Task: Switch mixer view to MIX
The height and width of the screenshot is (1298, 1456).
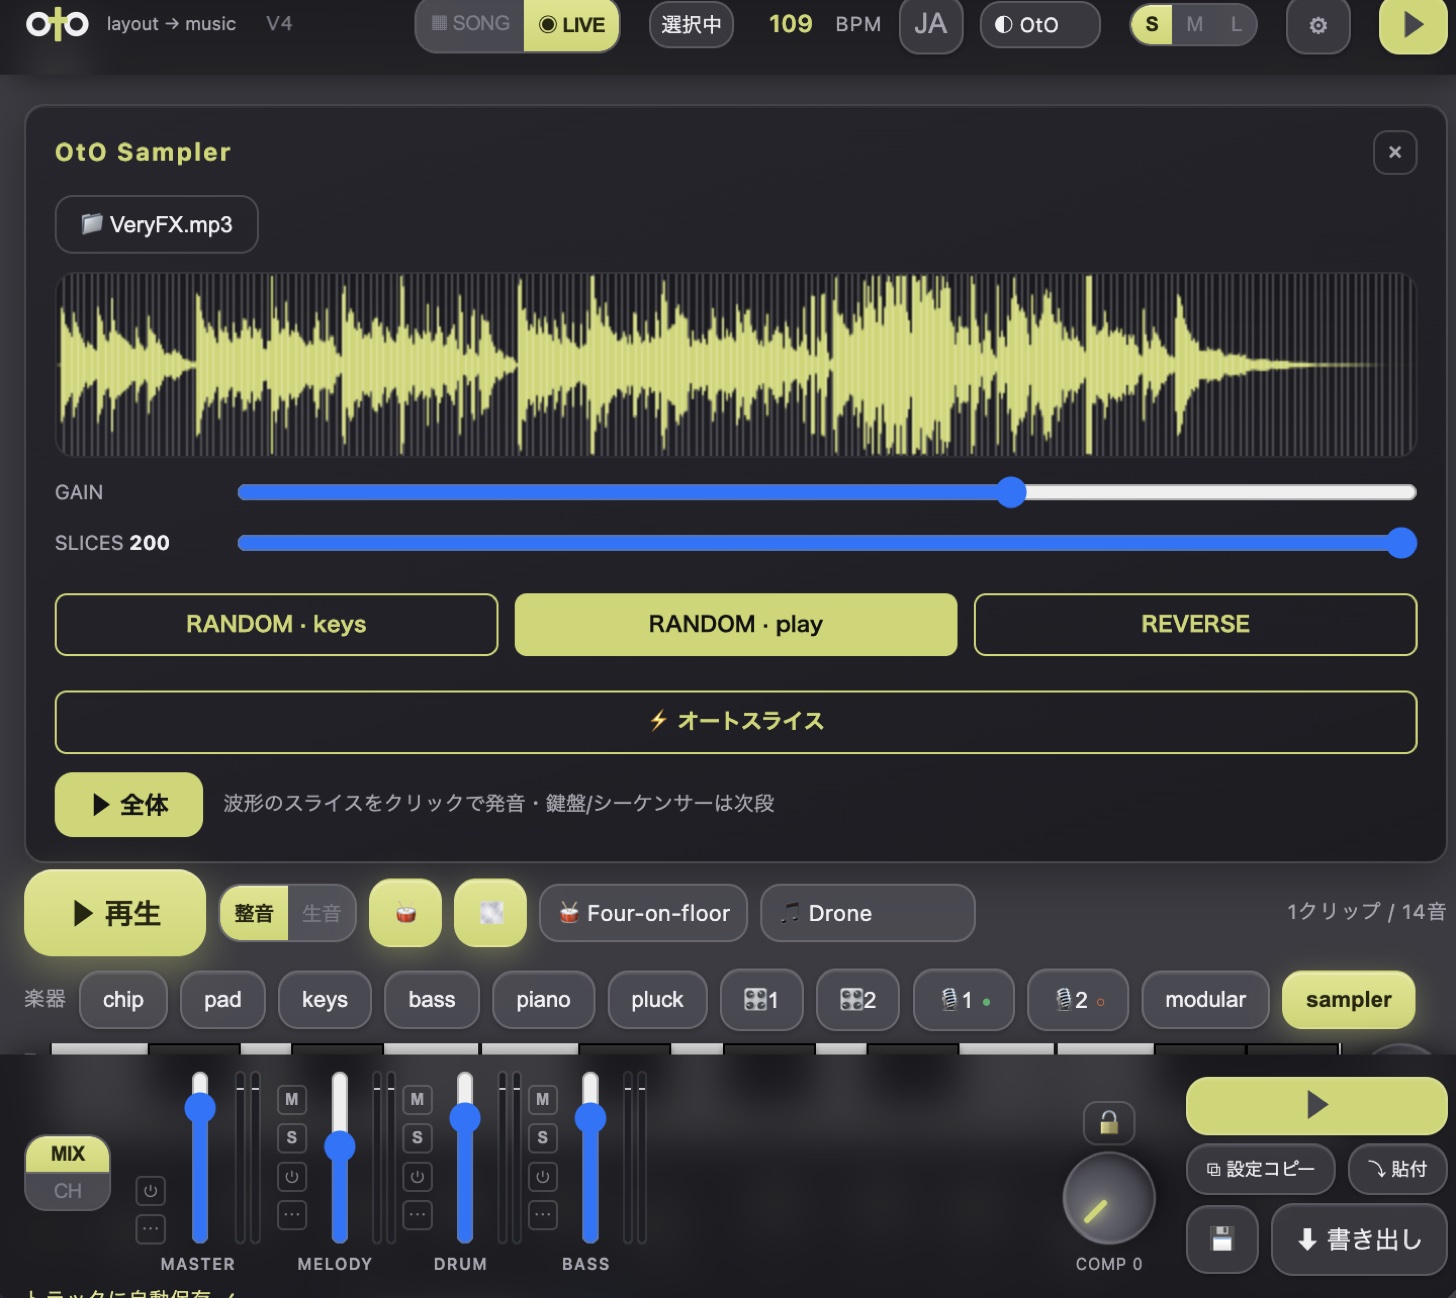Action: [x=68, y=1154]
